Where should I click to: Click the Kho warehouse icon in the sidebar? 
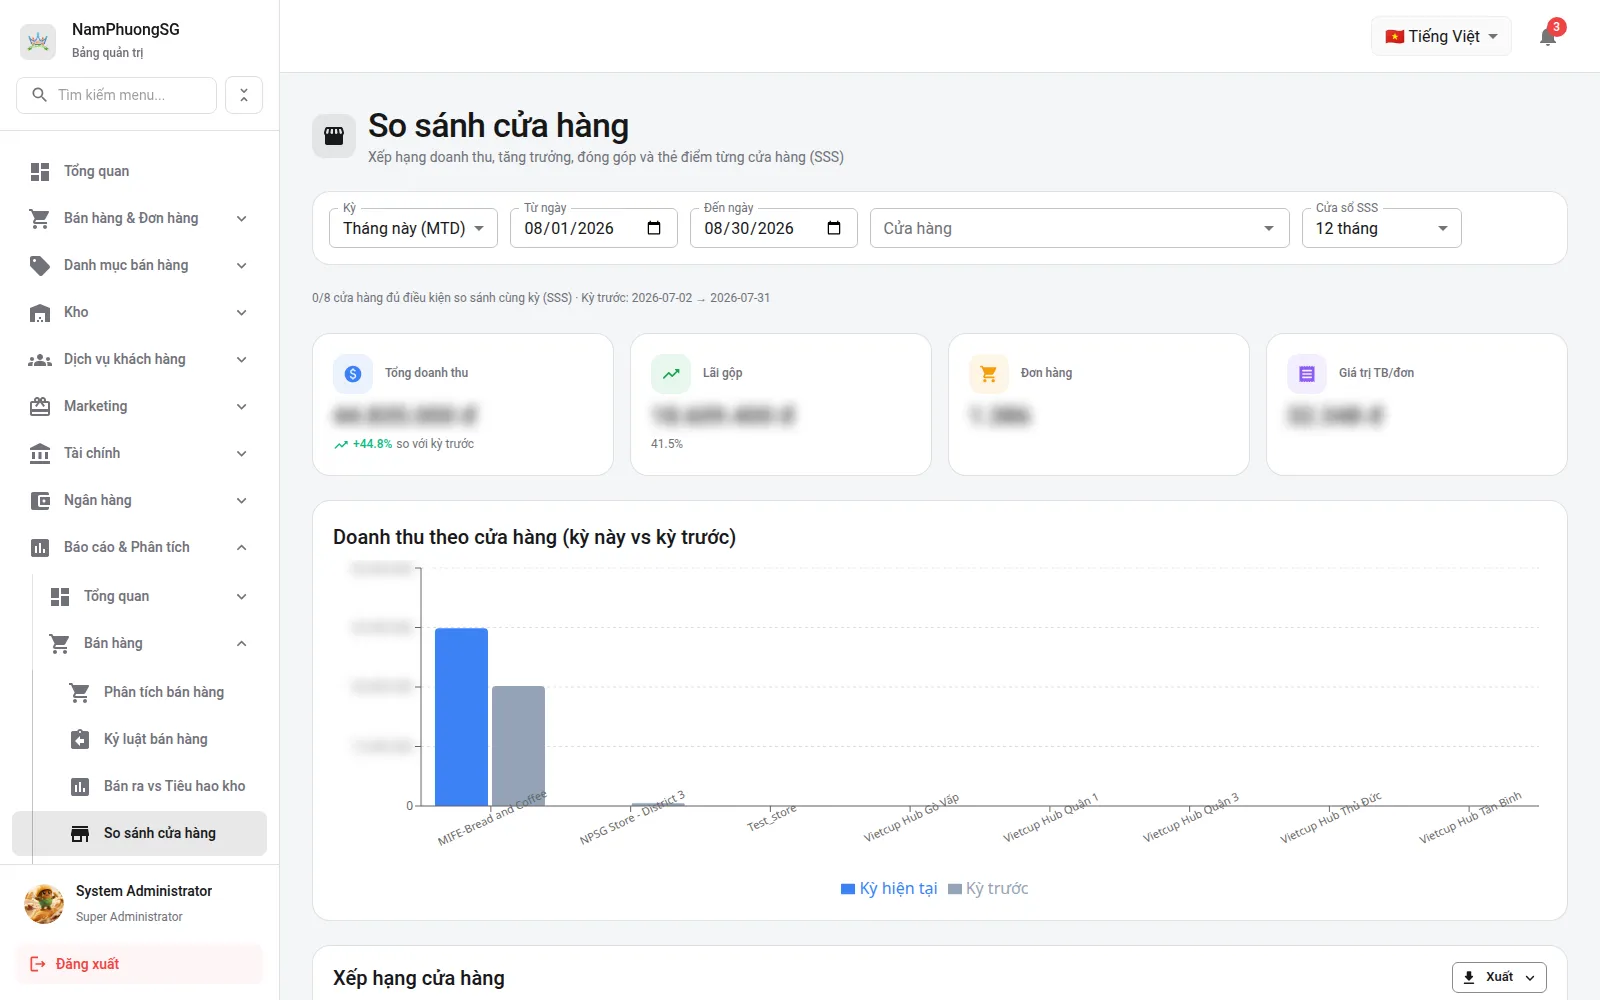pyautogui.click(x=40, y=312)
